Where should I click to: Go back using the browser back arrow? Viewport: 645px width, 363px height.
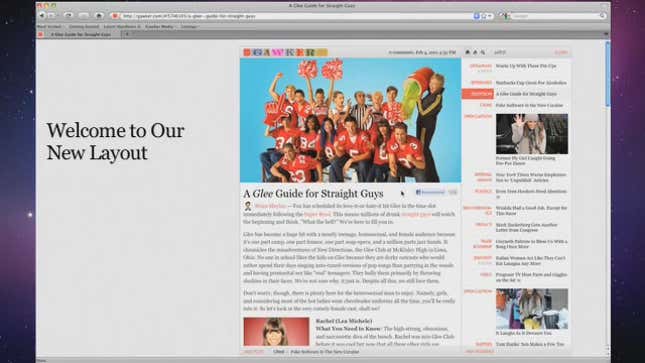42,16
